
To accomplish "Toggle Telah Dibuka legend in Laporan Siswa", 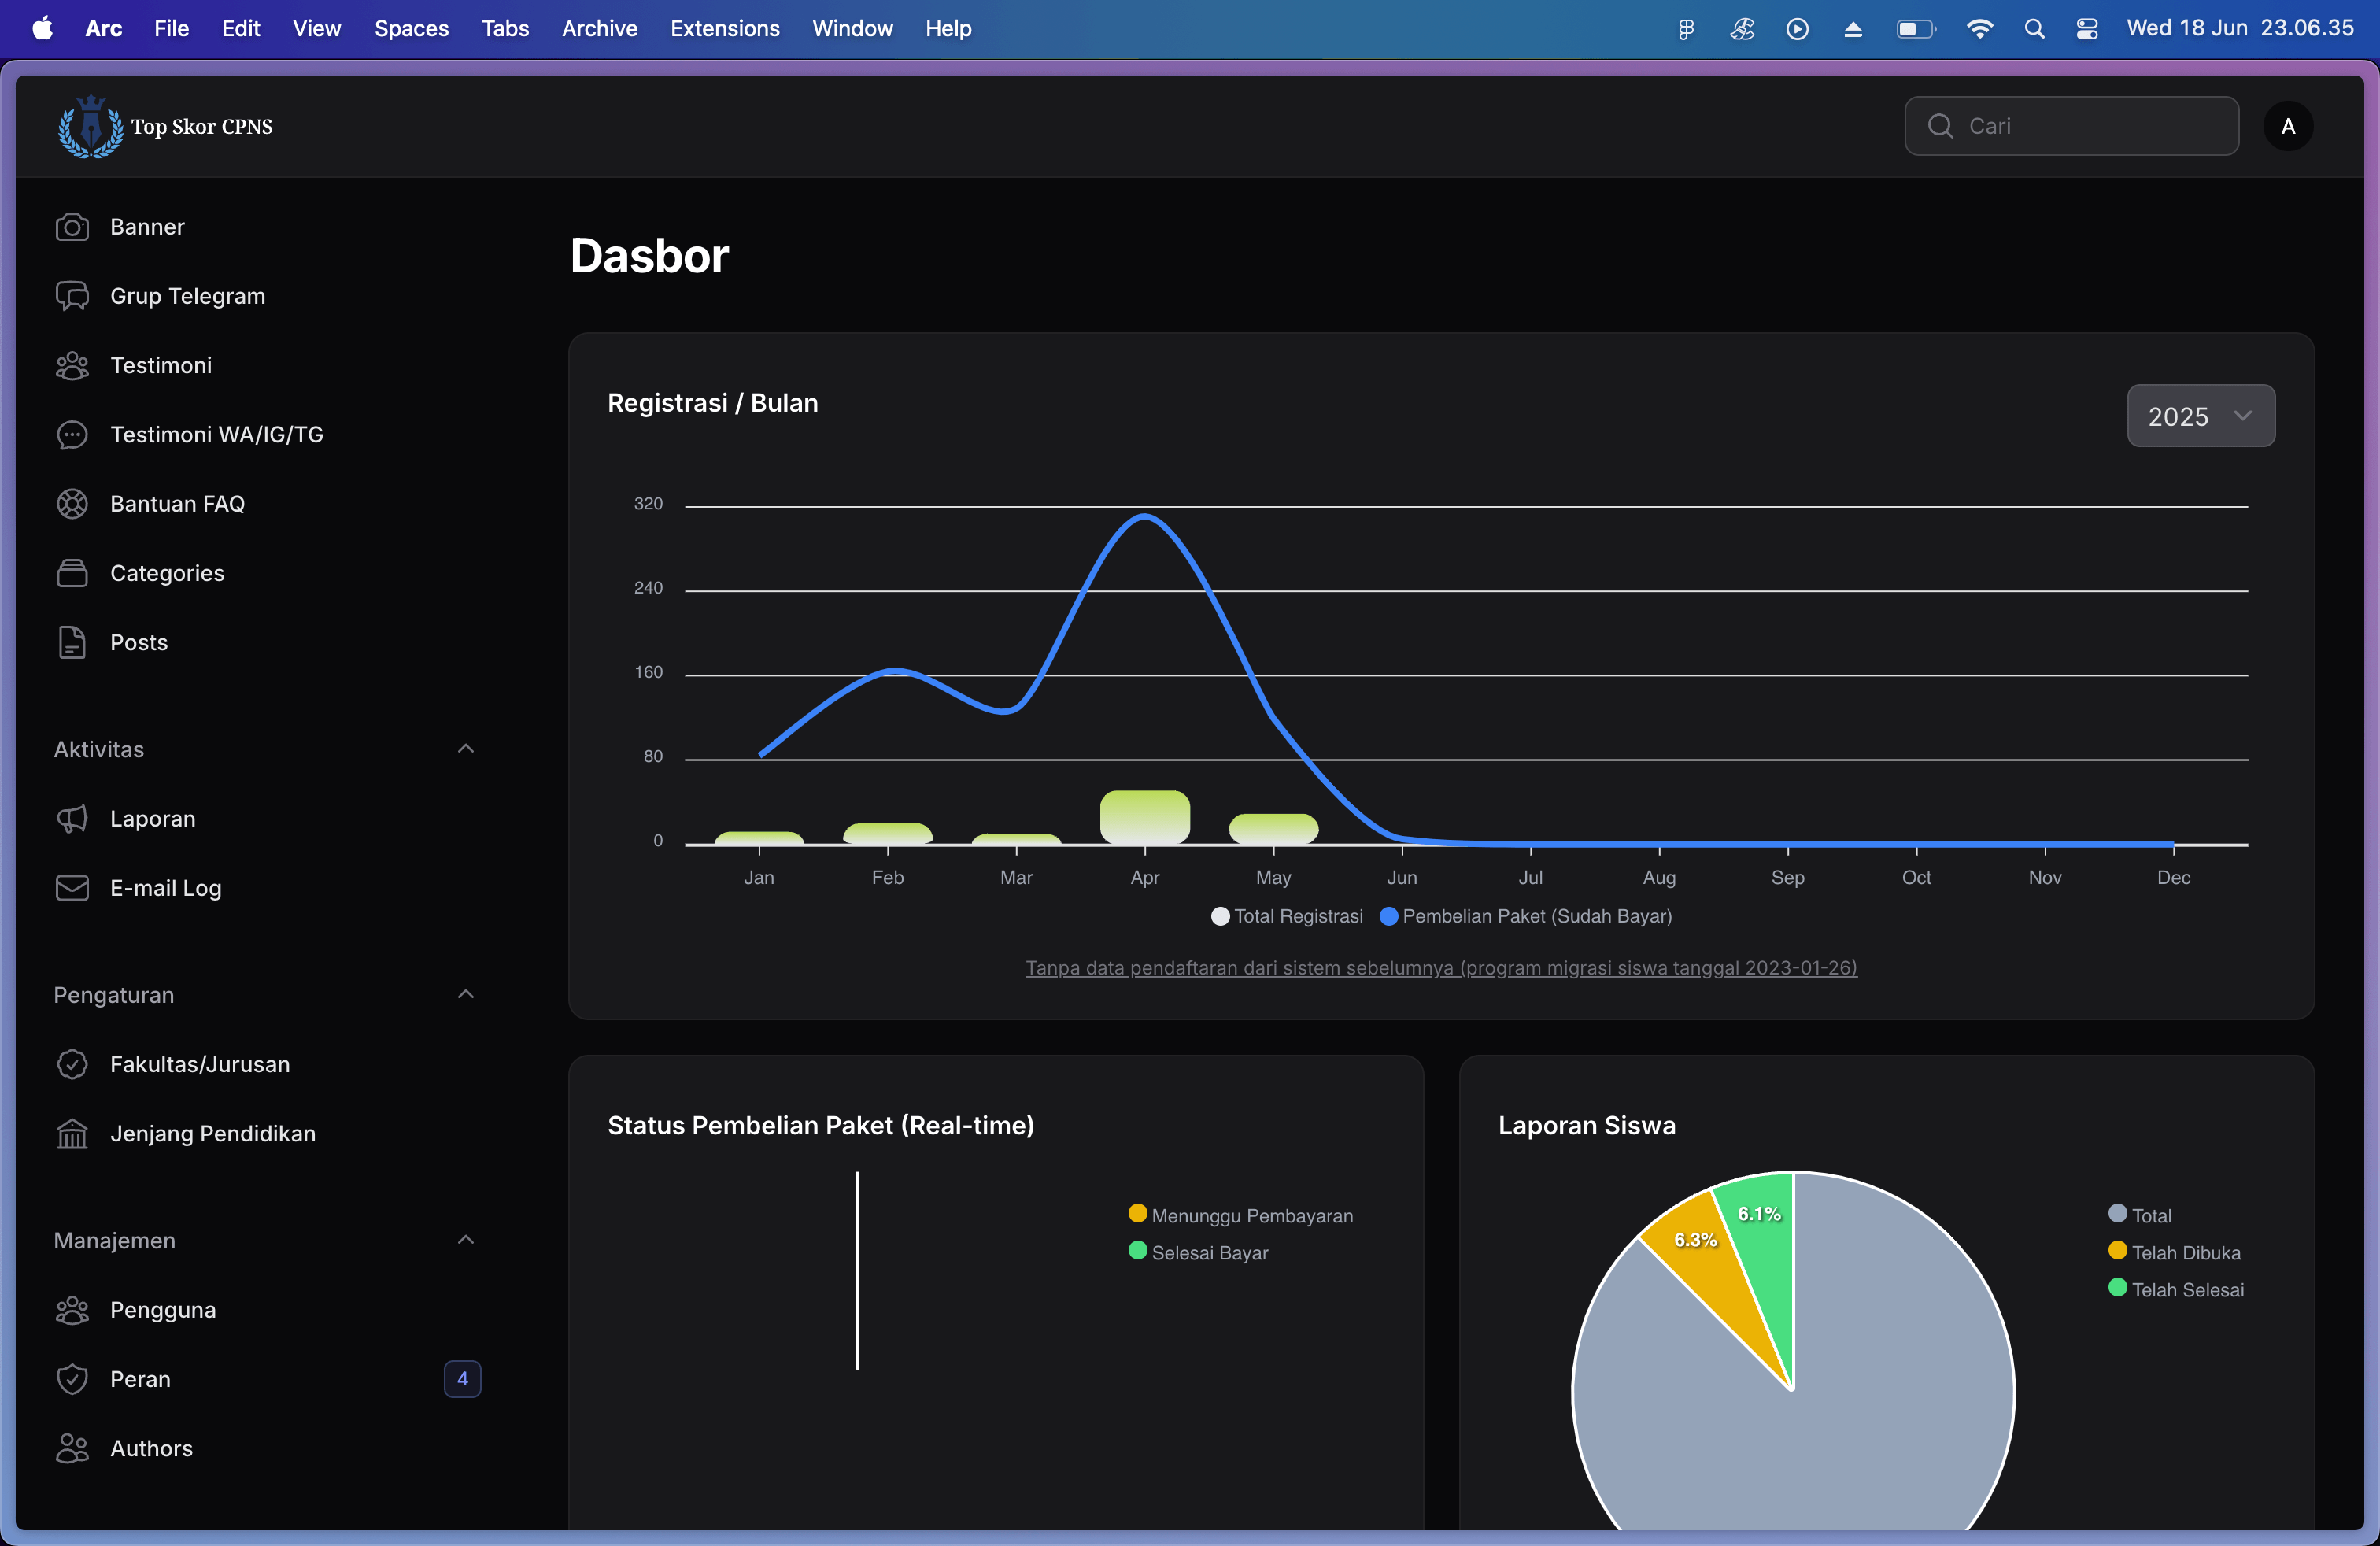I will coord(2175,1252).
